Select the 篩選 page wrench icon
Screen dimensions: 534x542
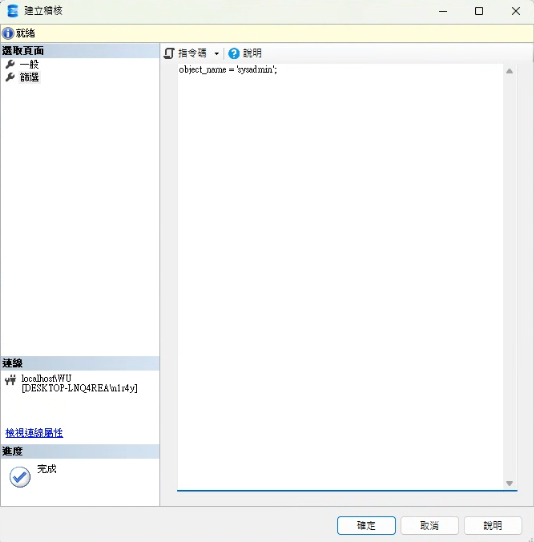click(10, 77)
